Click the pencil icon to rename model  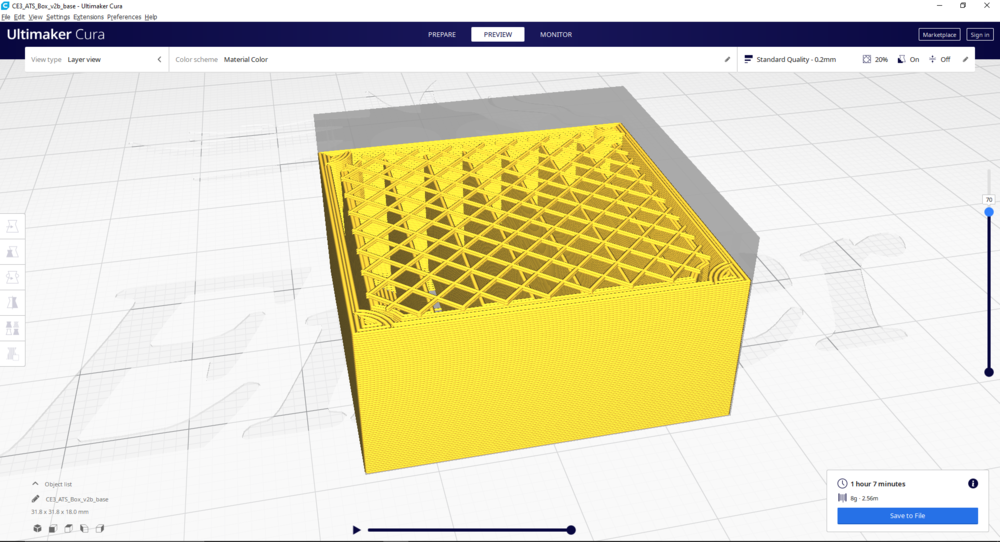36,499
